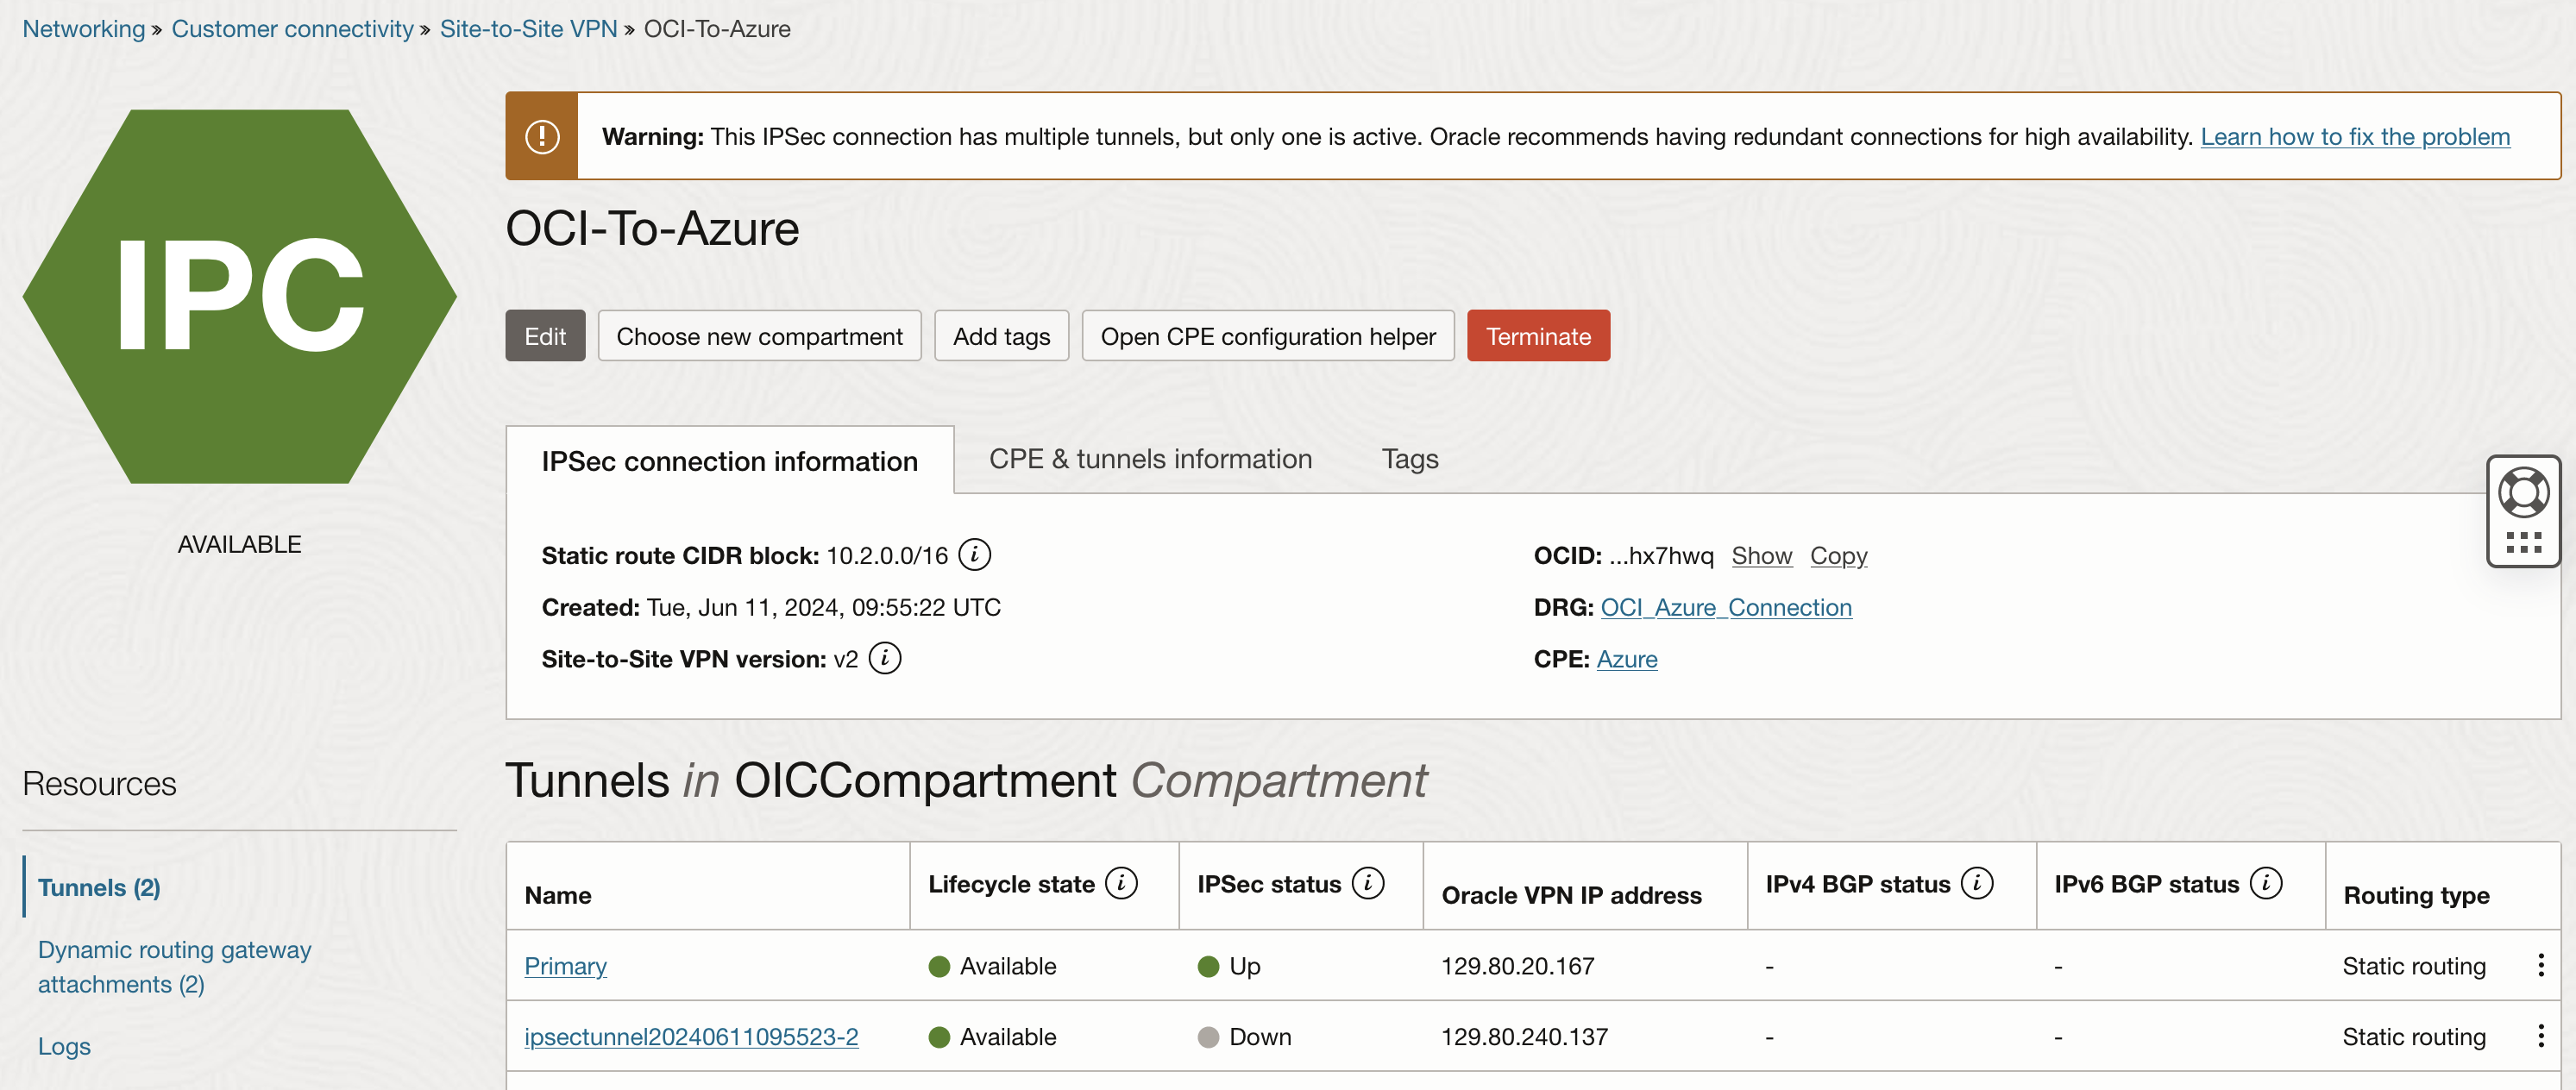Switch to CPE & tunnels information tab
The image size is (2576, 1090).
(1150, 459)
